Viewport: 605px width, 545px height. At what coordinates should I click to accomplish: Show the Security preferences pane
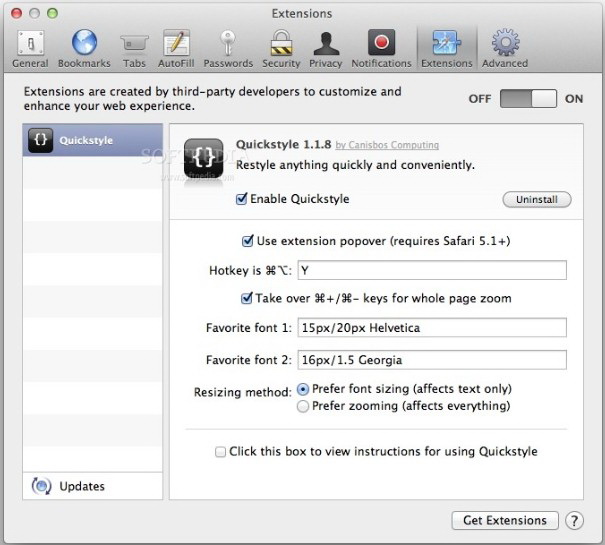(x=281, y=49)
